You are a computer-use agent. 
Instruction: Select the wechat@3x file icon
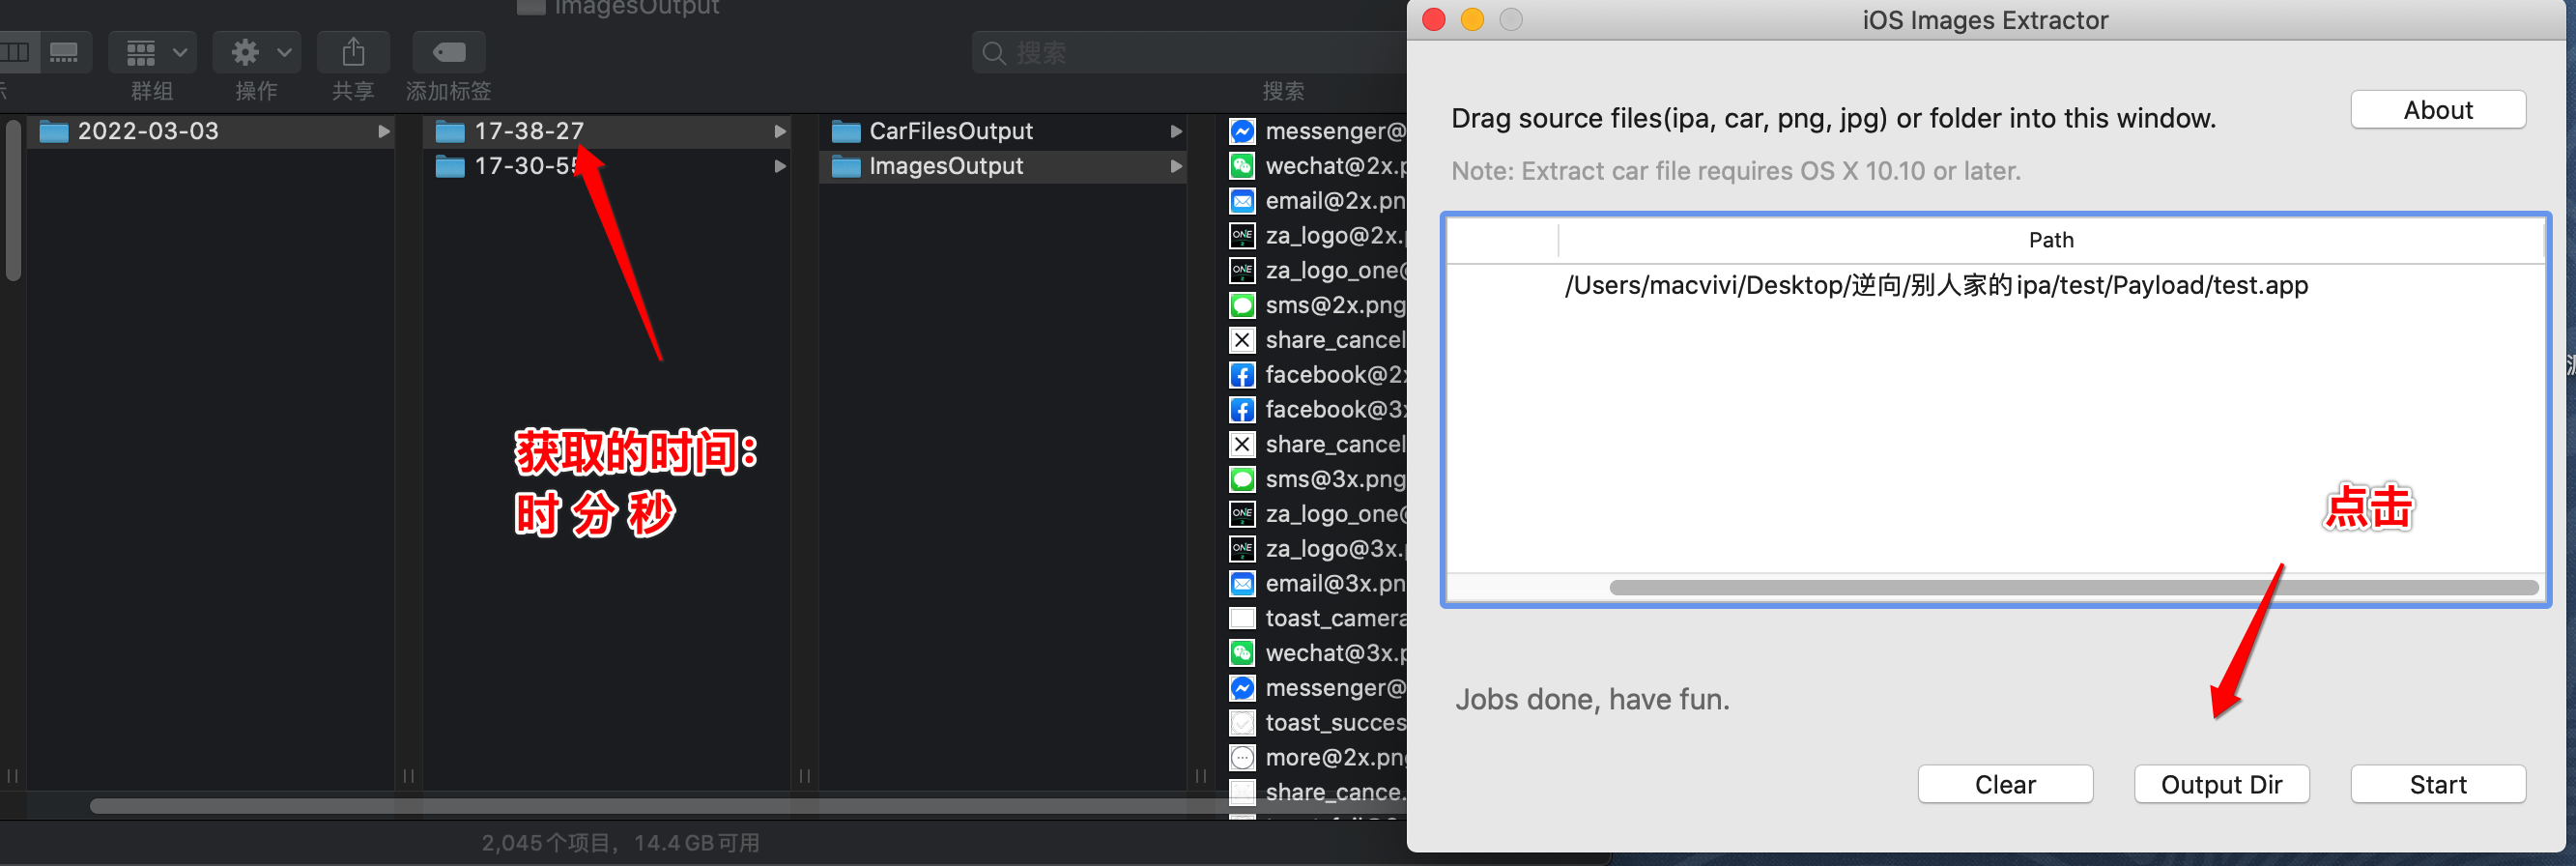pyautogui.click(x=1241, y=653)
